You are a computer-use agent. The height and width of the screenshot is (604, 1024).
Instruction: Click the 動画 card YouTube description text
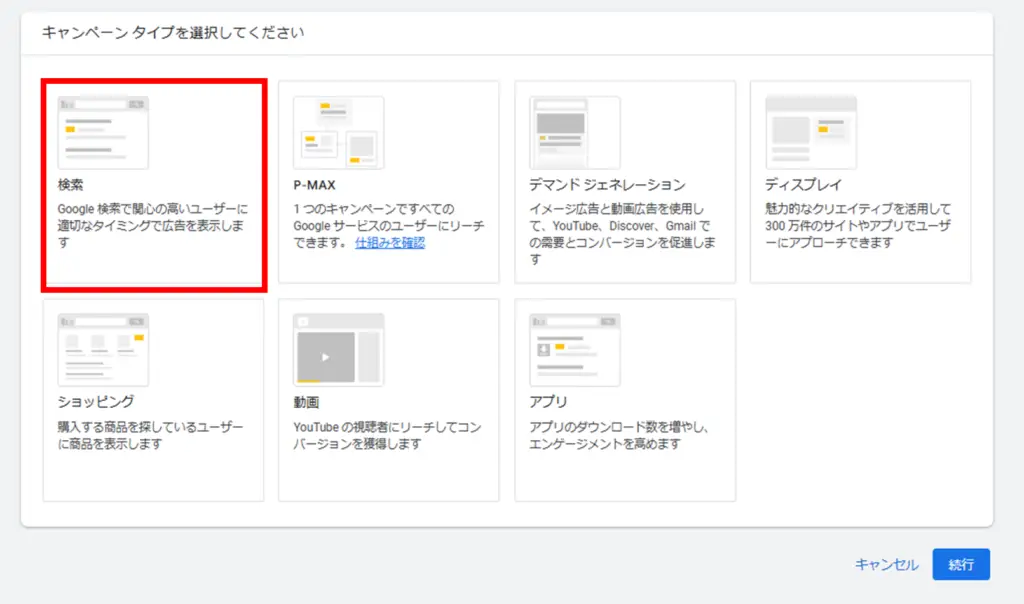click(x=388, y=435)
